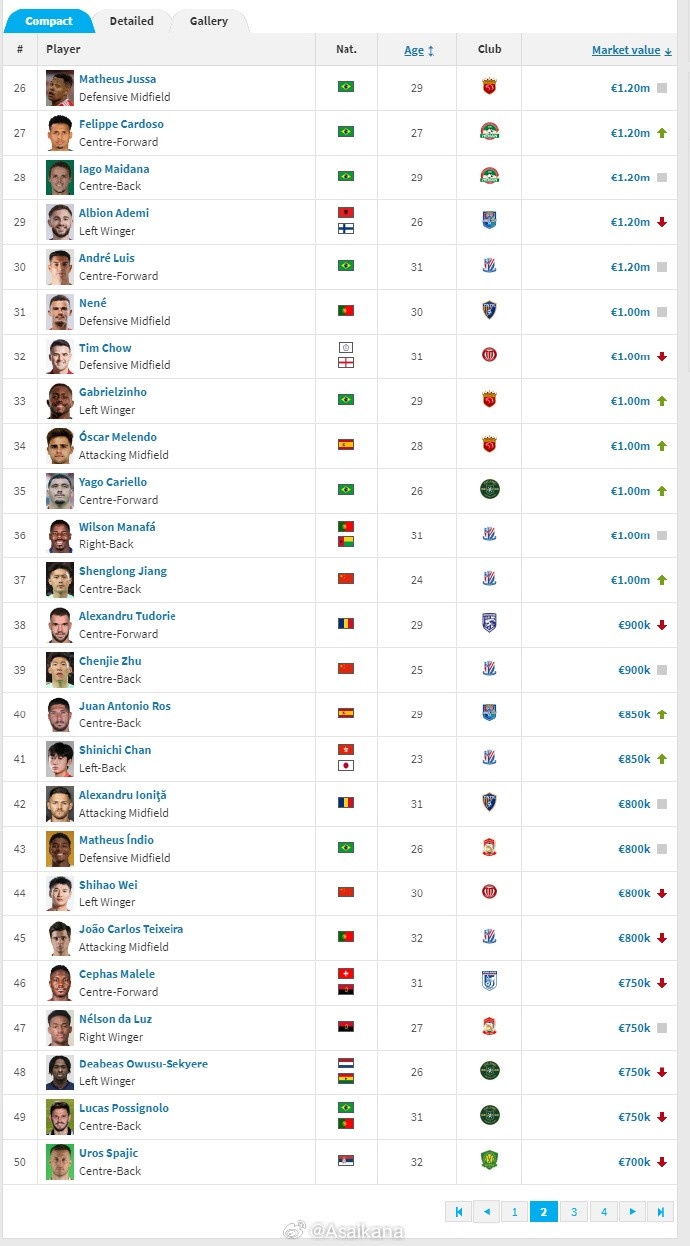690x1246 pixels.
Task: Click Felippe Cardoso's player photo
Action: [x=60, y=133]
